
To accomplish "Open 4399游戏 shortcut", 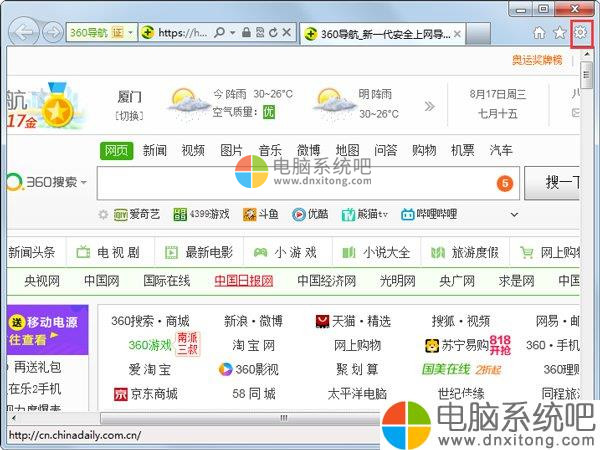I will pos(201,214).
